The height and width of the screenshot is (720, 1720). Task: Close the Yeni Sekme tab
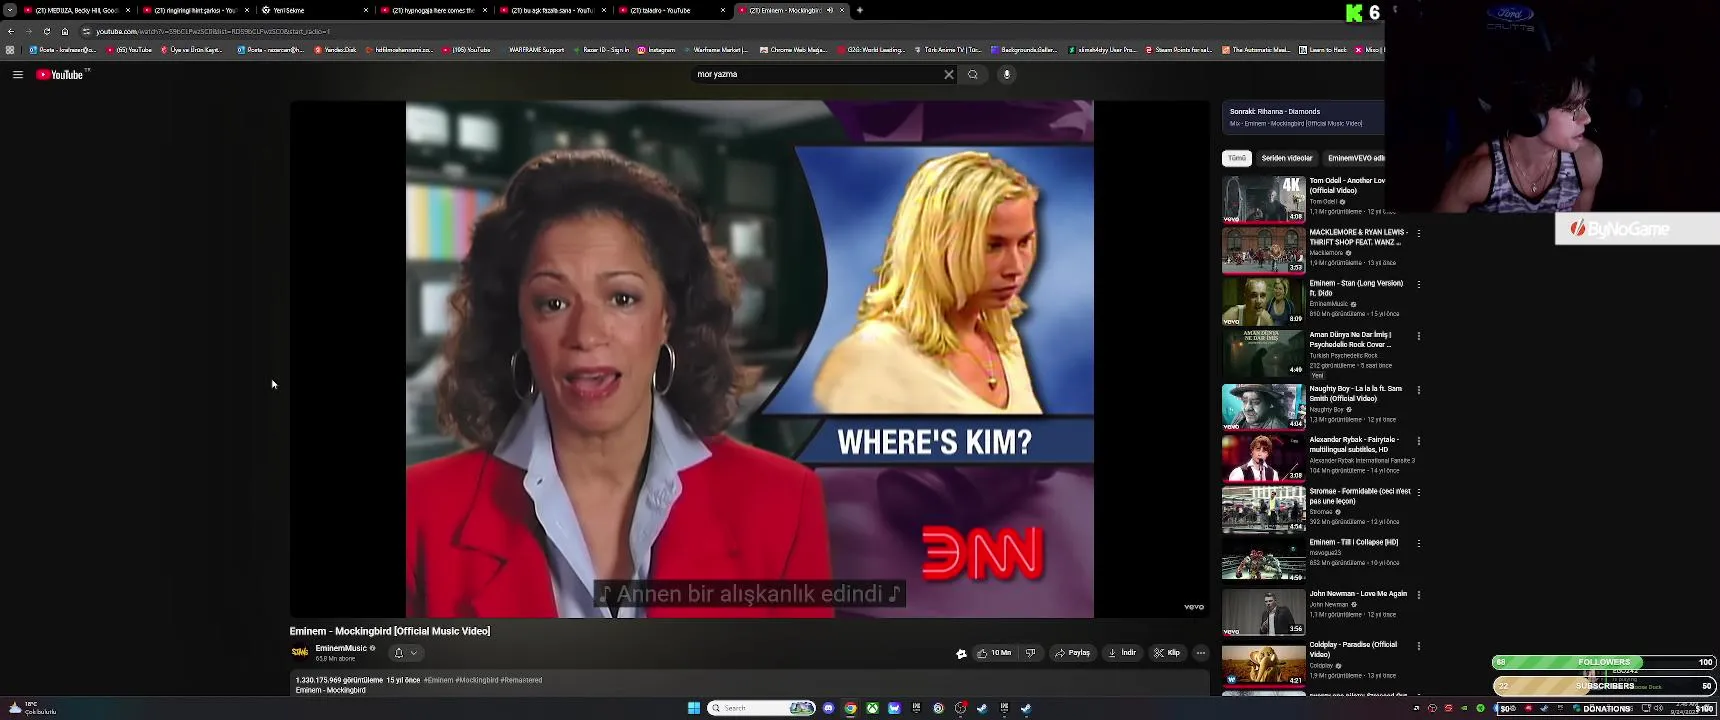(366, 10)
